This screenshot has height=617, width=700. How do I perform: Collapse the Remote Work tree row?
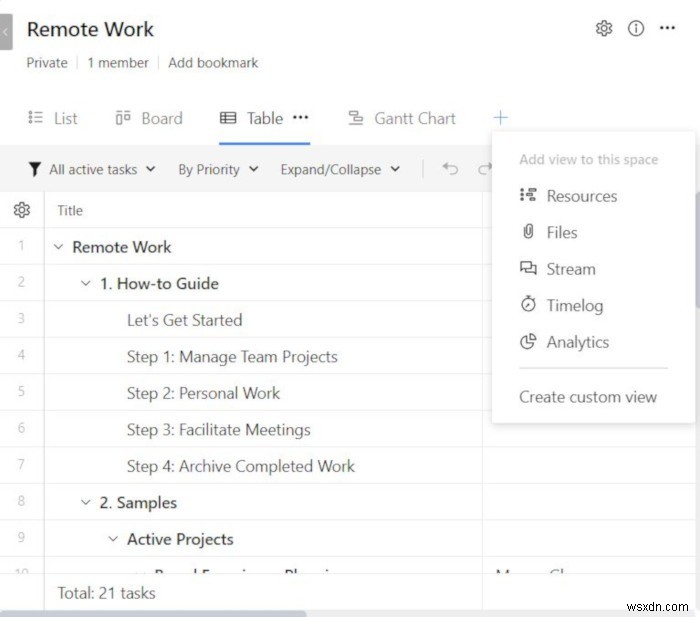coord(58,247)
